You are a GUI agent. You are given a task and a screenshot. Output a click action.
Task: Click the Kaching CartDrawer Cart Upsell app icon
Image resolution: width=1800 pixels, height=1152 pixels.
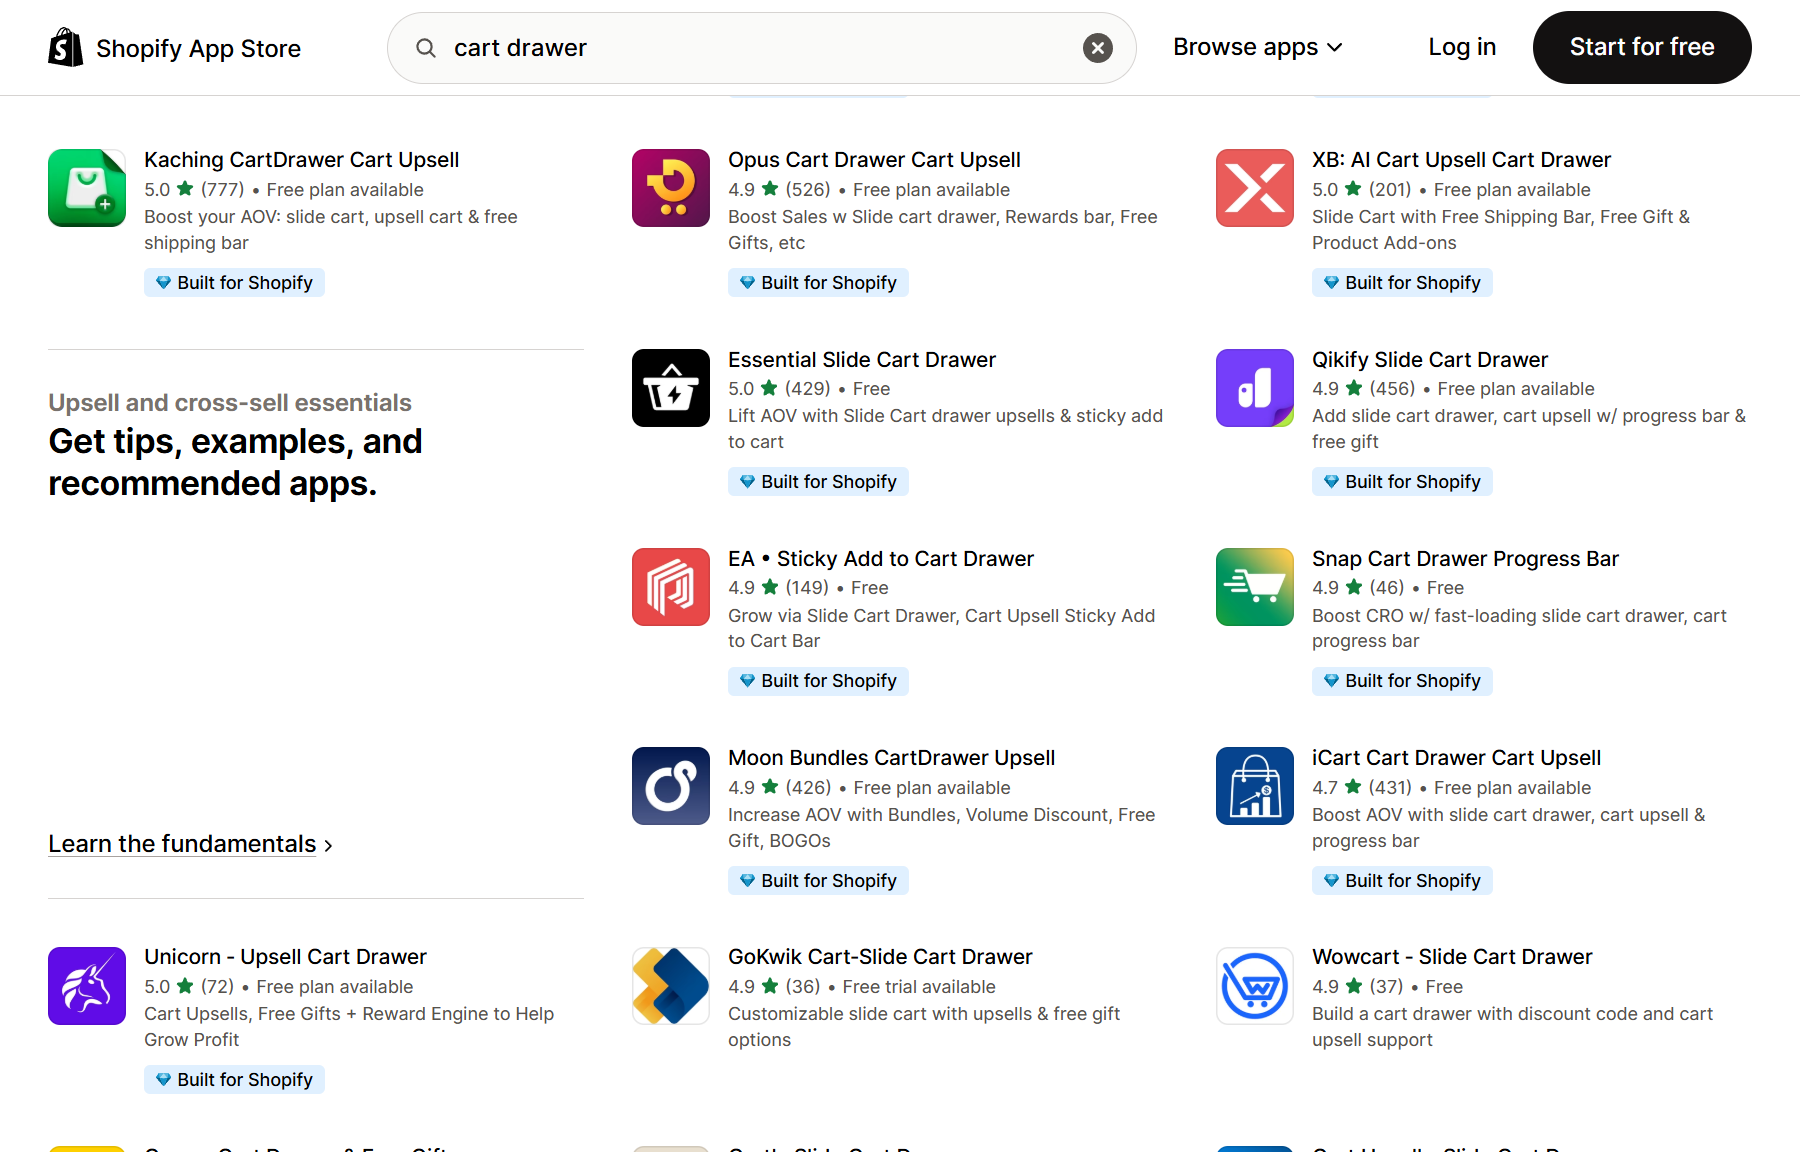[86, 188]
